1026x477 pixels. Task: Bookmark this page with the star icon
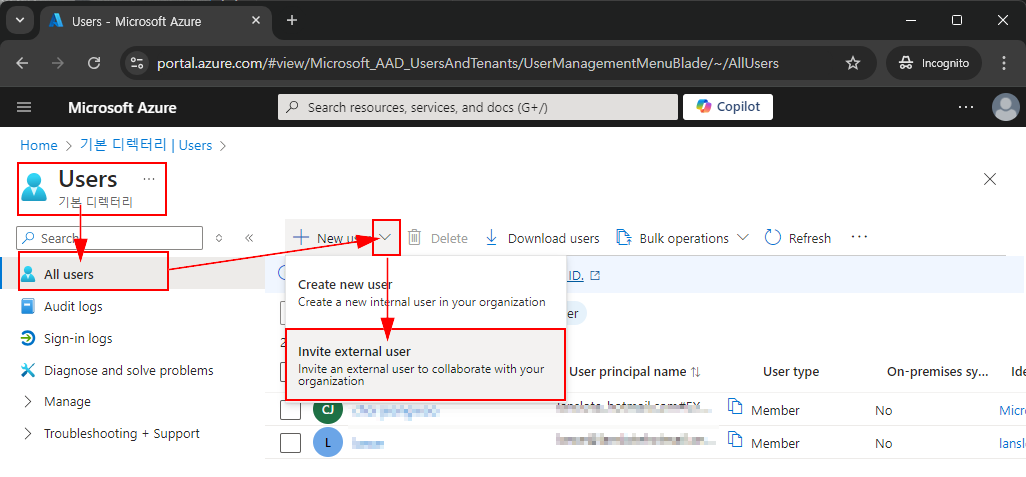click(x=853, y=63)
